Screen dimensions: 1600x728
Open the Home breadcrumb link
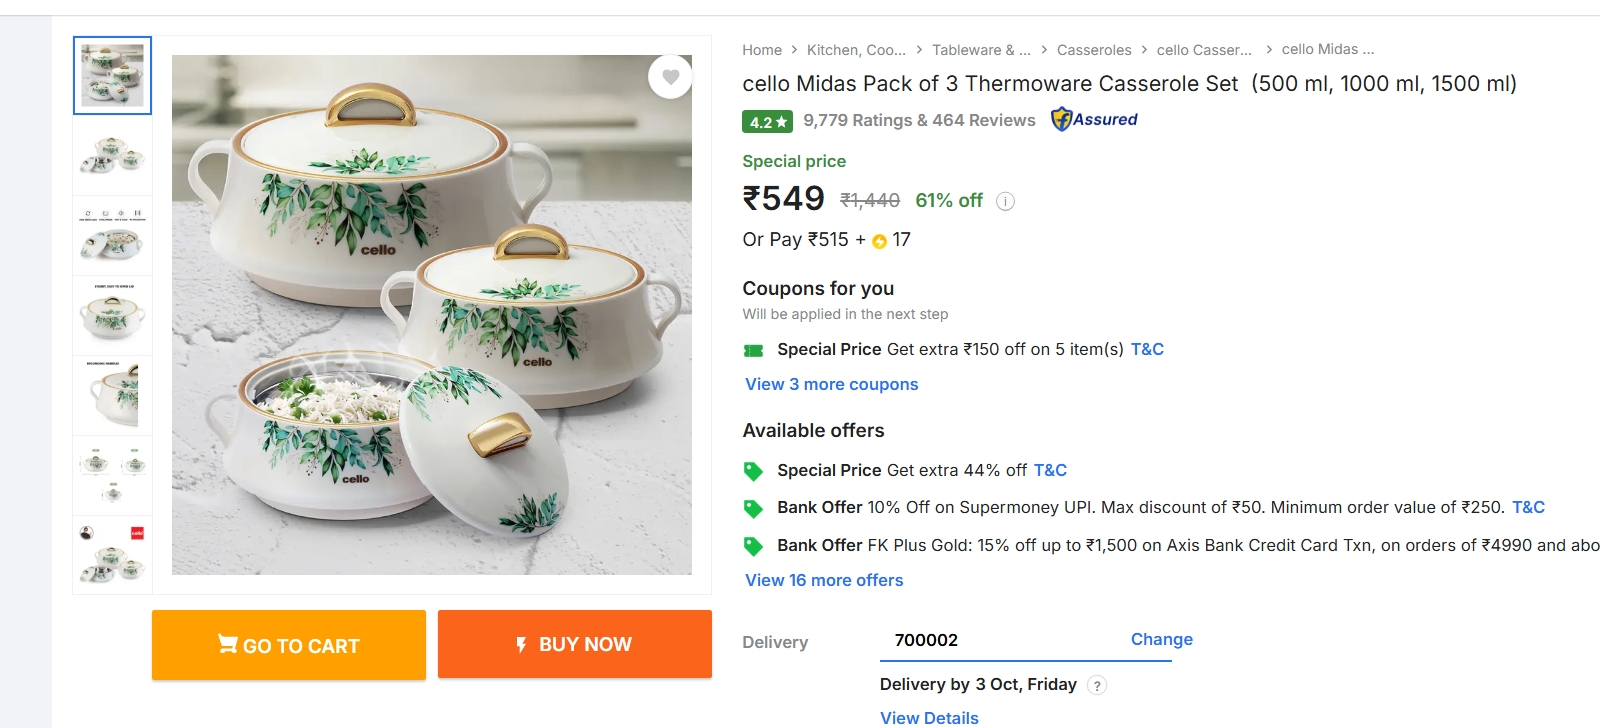pyautogui.click(x=762, y=49)
